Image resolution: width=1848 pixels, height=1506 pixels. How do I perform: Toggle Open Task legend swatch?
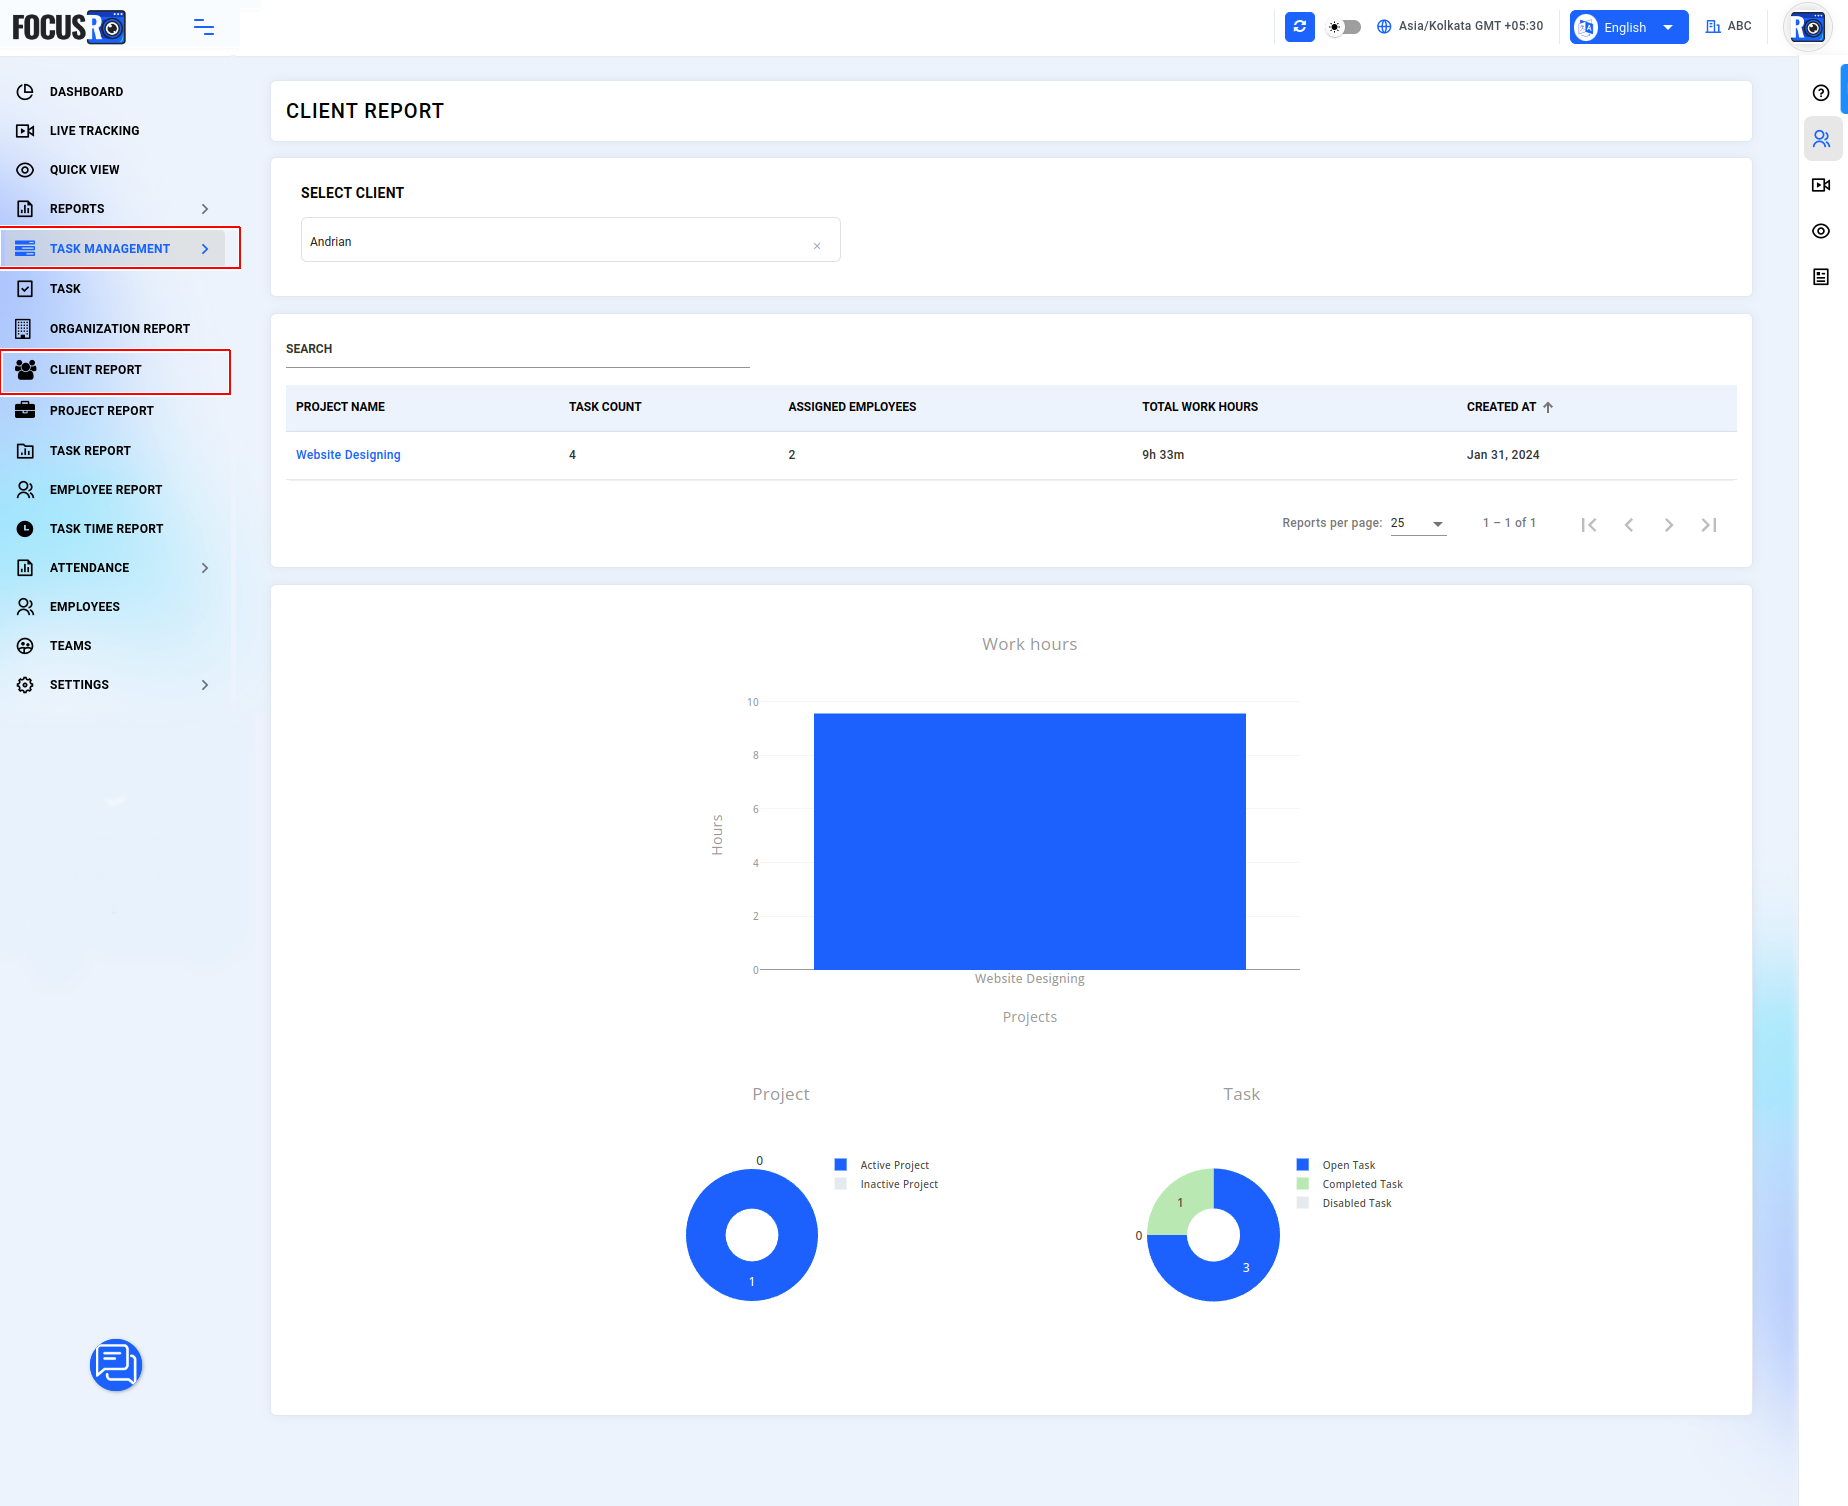point(1303,1165)
